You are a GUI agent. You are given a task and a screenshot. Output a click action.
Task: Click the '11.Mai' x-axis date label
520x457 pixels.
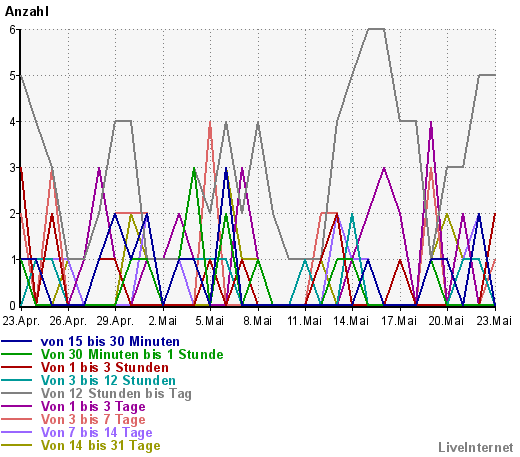pos(305,321)
